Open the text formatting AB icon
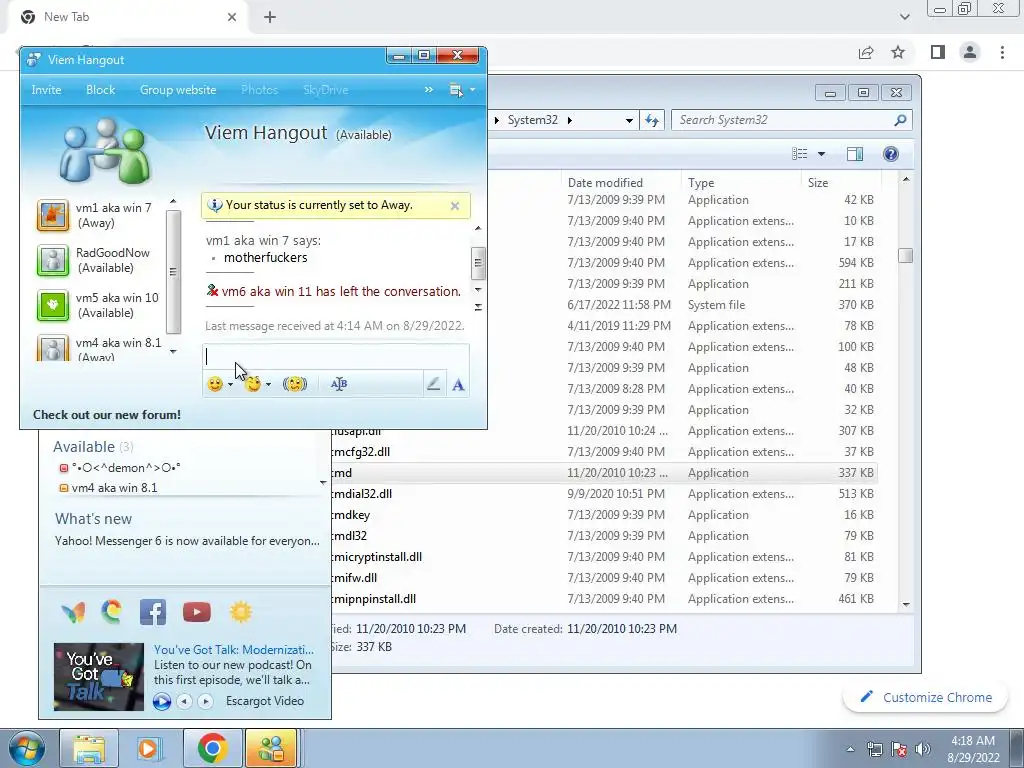 point(338,384)
